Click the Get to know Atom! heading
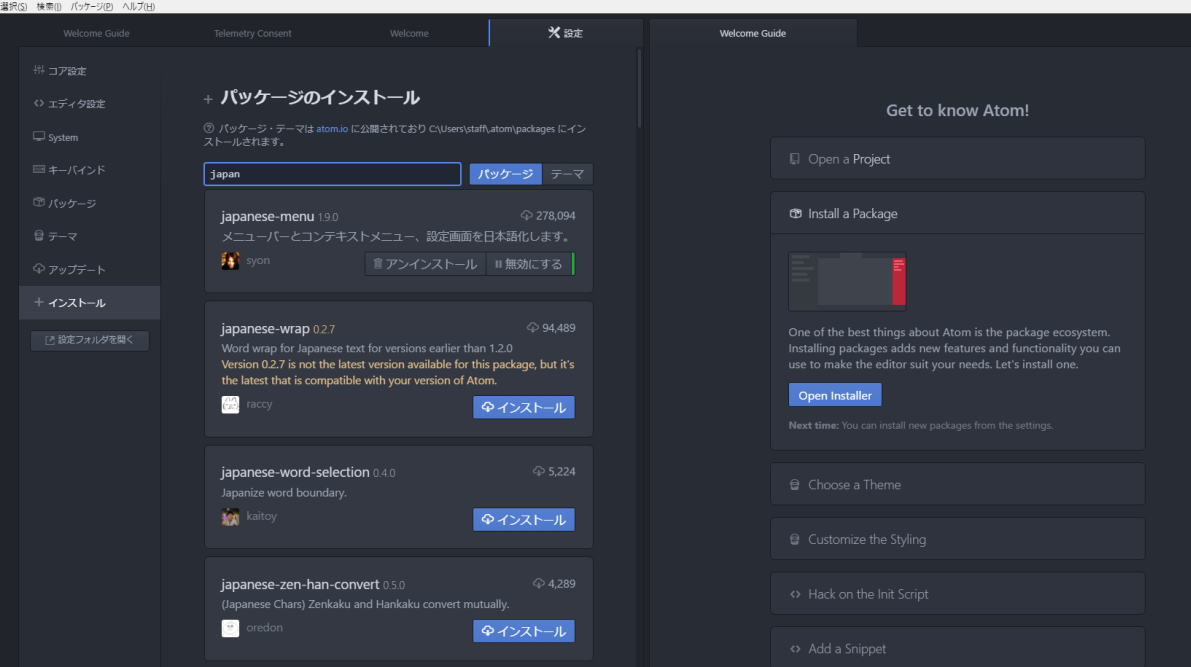The height and width of the screenshot is (667, 1191). (957, 110)
